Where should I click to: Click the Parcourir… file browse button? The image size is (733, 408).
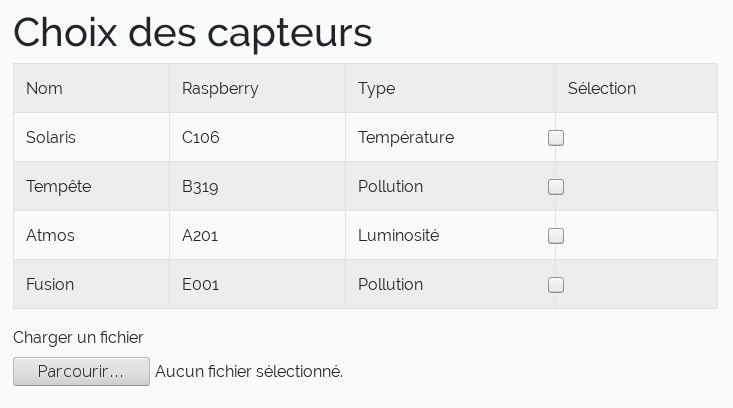point(81,372)
